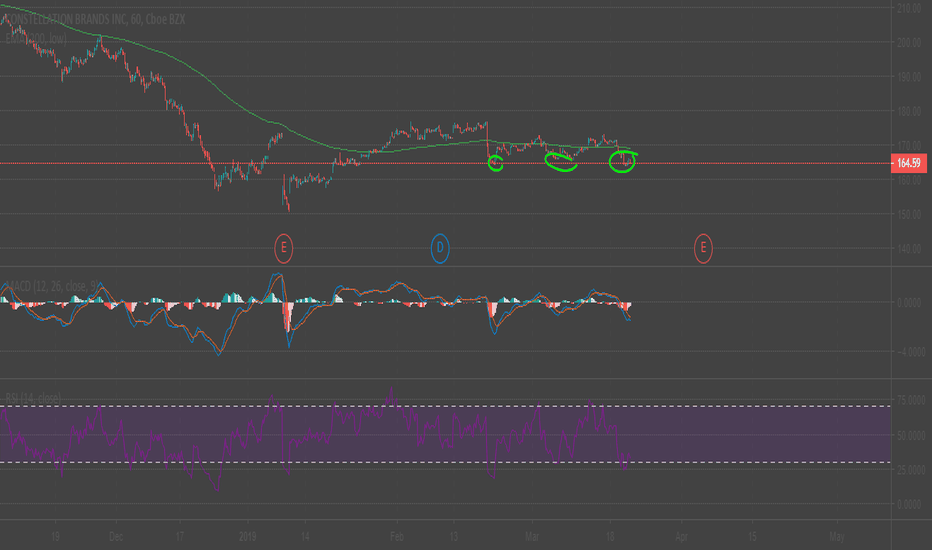Click the Feb label on time axis
The height and width of the screenshot is (550, 932).
point(396,536)
